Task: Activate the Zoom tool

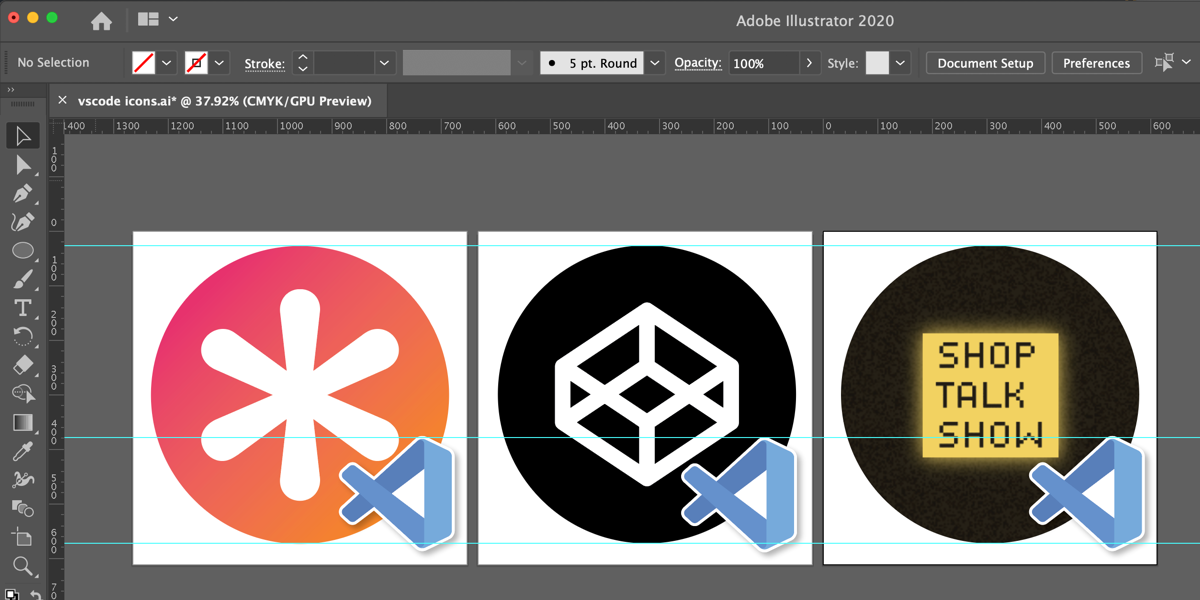Action: coord(23,567)
